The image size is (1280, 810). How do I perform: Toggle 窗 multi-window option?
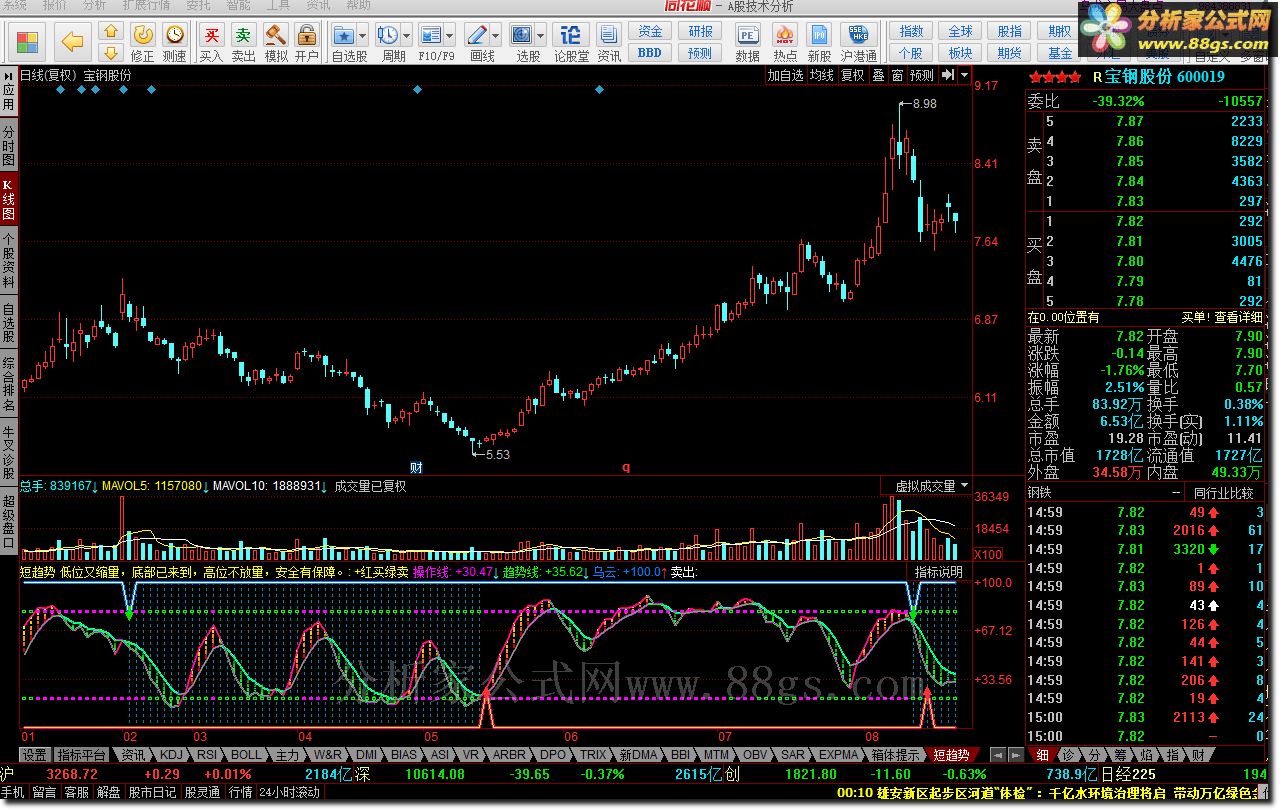click(x=897, y=75)
